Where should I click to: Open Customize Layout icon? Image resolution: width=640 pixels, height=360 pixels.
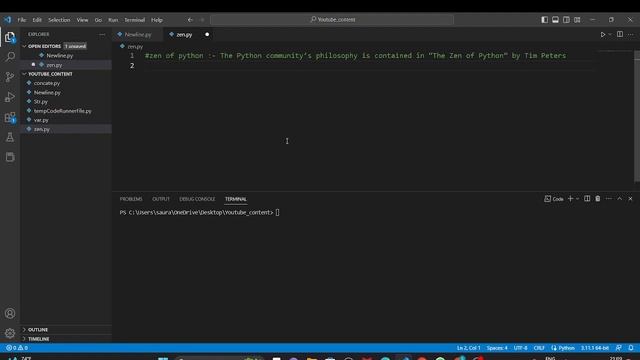pos(577,20)
